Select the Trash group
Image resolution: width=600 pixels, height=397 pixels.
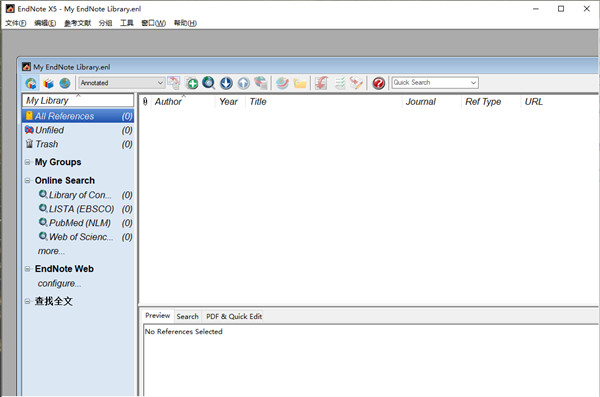point(78,144)
